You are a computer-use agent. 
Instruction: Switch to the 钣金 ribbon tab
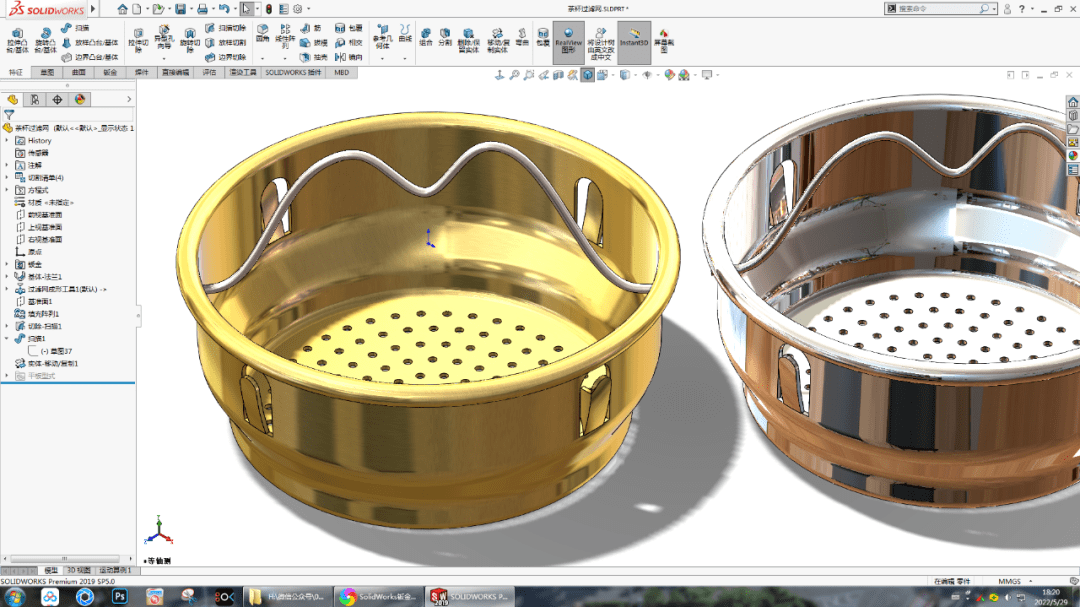[x=111, y=71]
